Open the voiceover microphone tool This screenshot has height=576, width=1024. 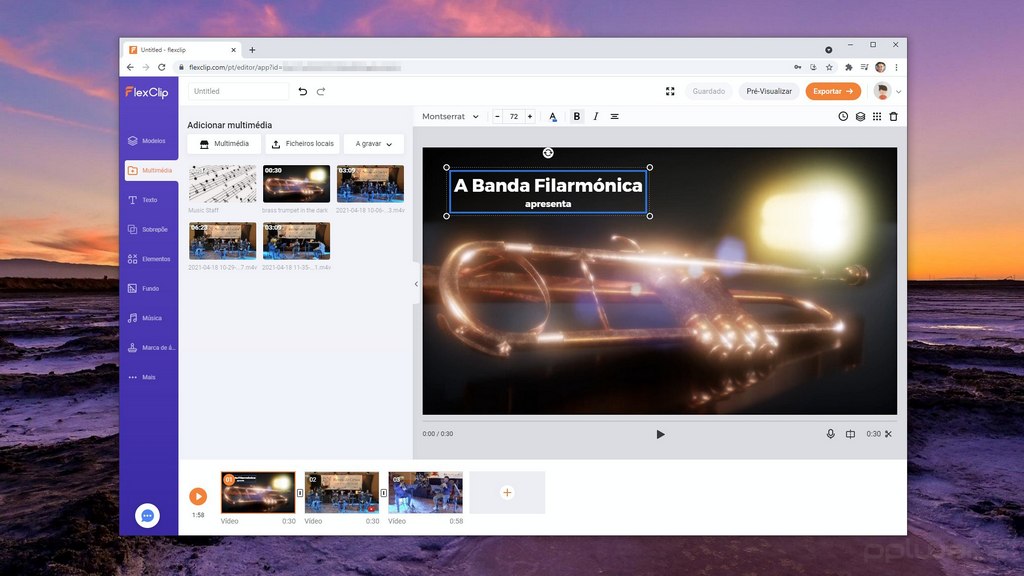coord(830,434)
